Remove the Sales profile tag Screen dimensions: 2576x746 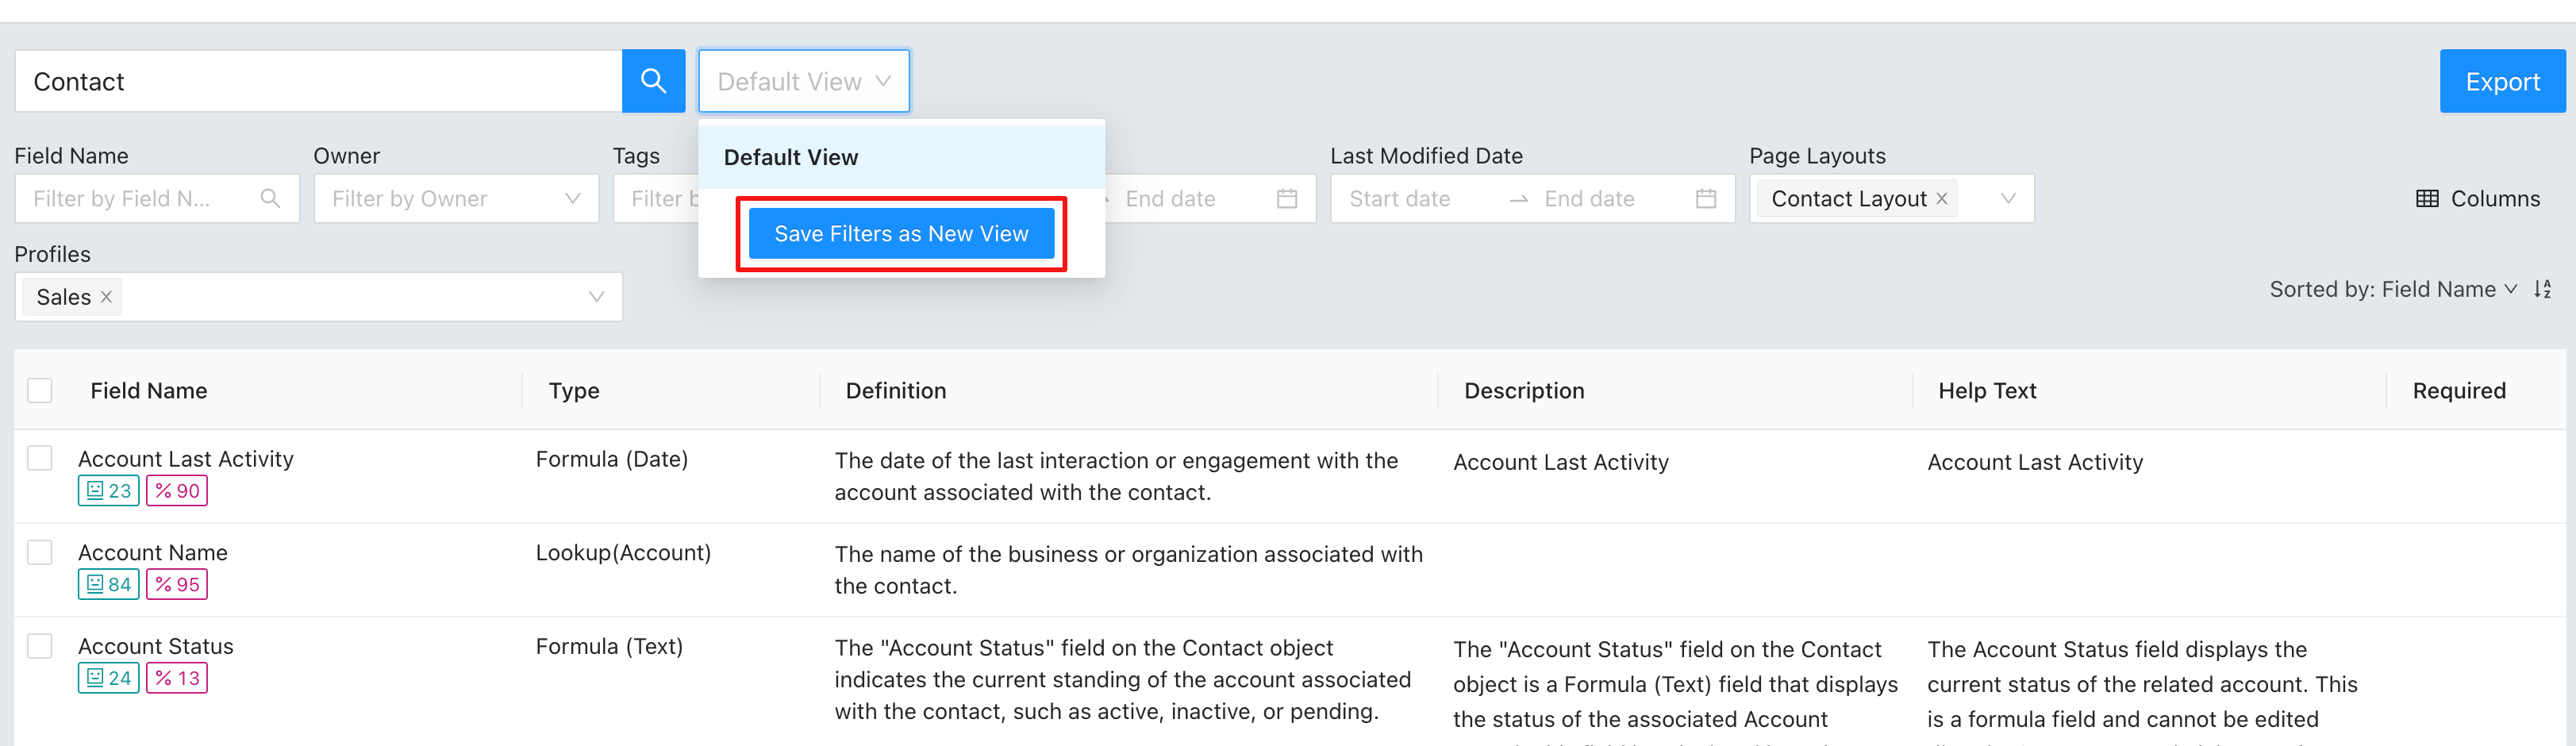[106, 296]
